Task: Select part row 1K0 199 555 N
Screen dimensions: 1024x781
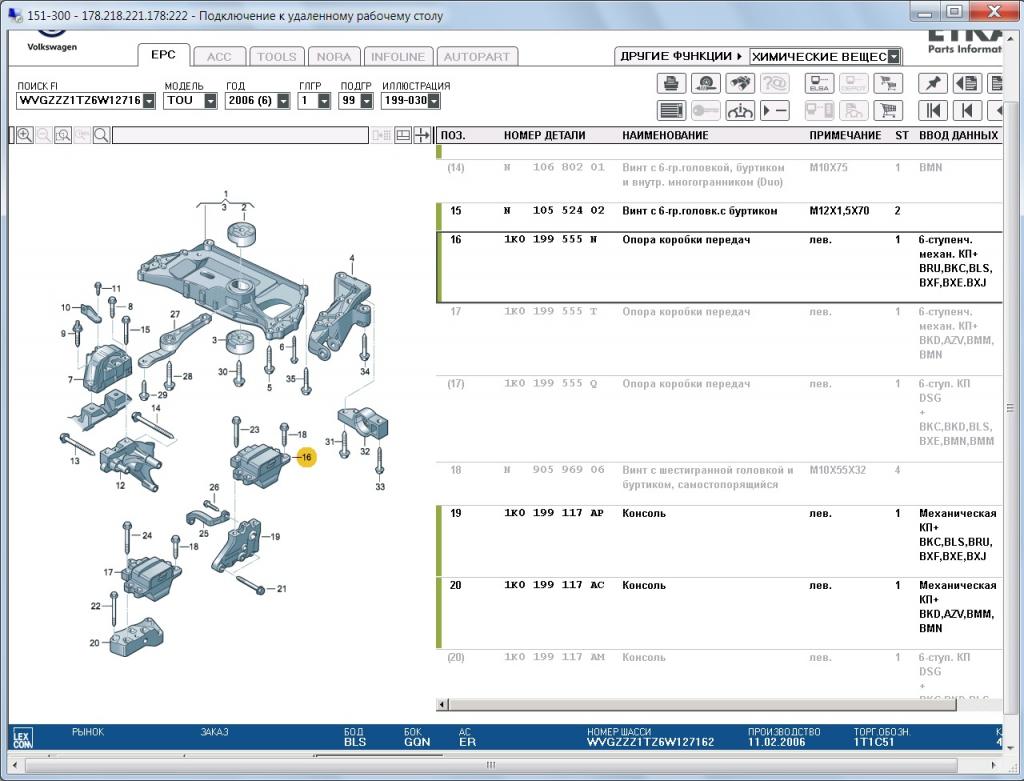Action: tap(720, 267)
